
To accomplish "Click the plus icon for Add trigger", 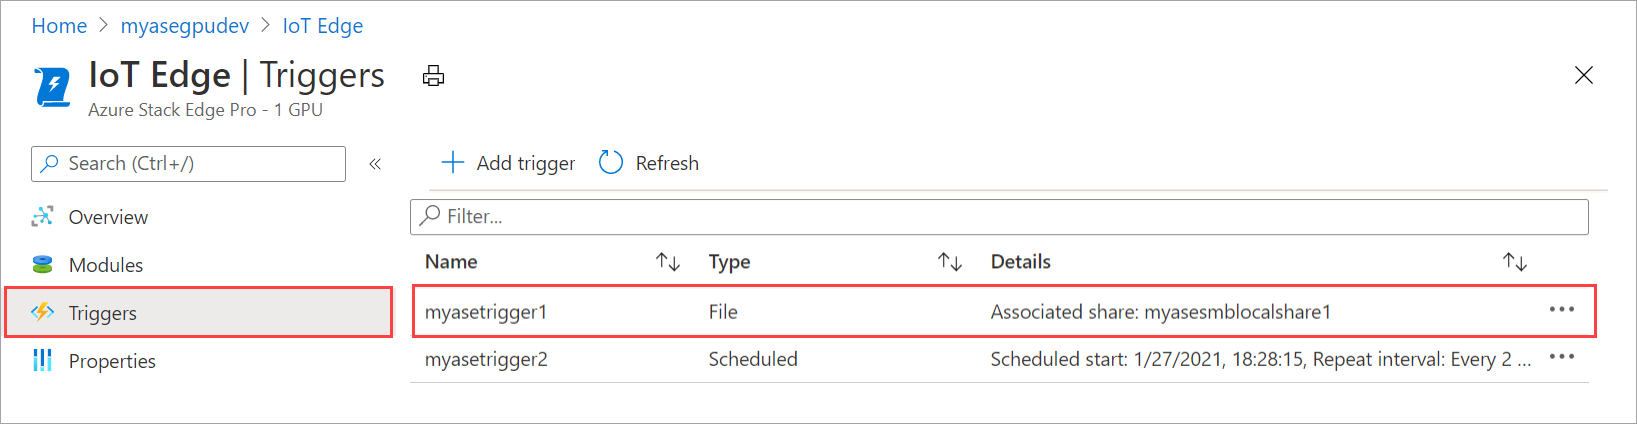I will pos(453,162).
